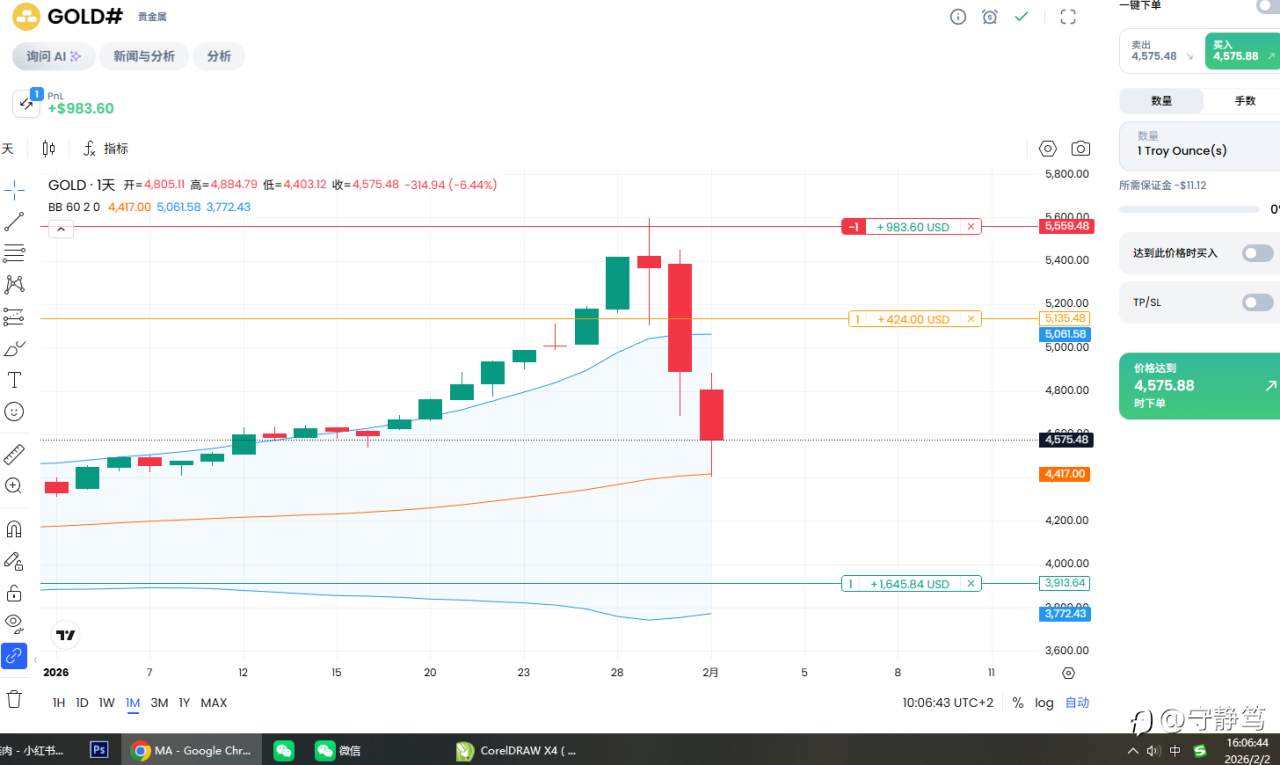Enter fullscreen chart mode
The height and width of the screenshot is (765, 1280).
click(1068, 17)
